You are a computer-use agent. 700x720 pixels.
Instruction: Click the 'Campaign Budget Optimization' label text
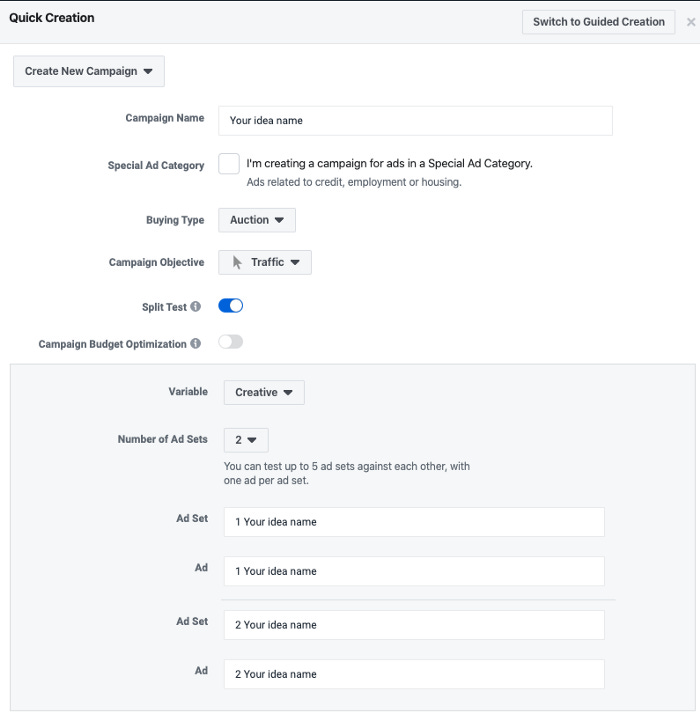113,344
